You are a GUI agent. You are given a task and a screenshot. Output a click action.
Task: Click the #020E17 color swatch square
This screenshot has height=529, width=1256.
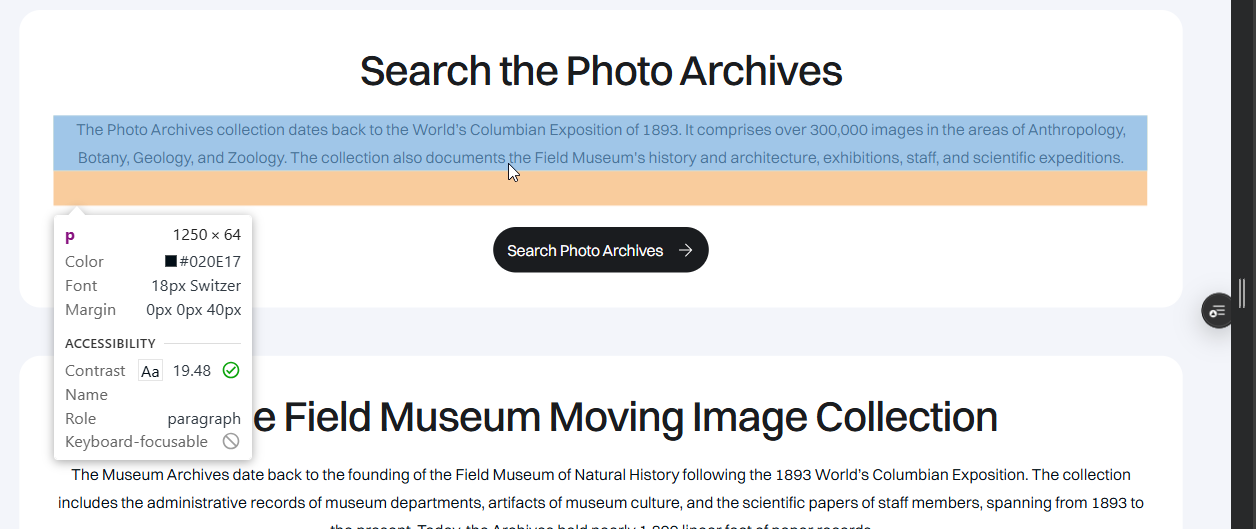171,261
